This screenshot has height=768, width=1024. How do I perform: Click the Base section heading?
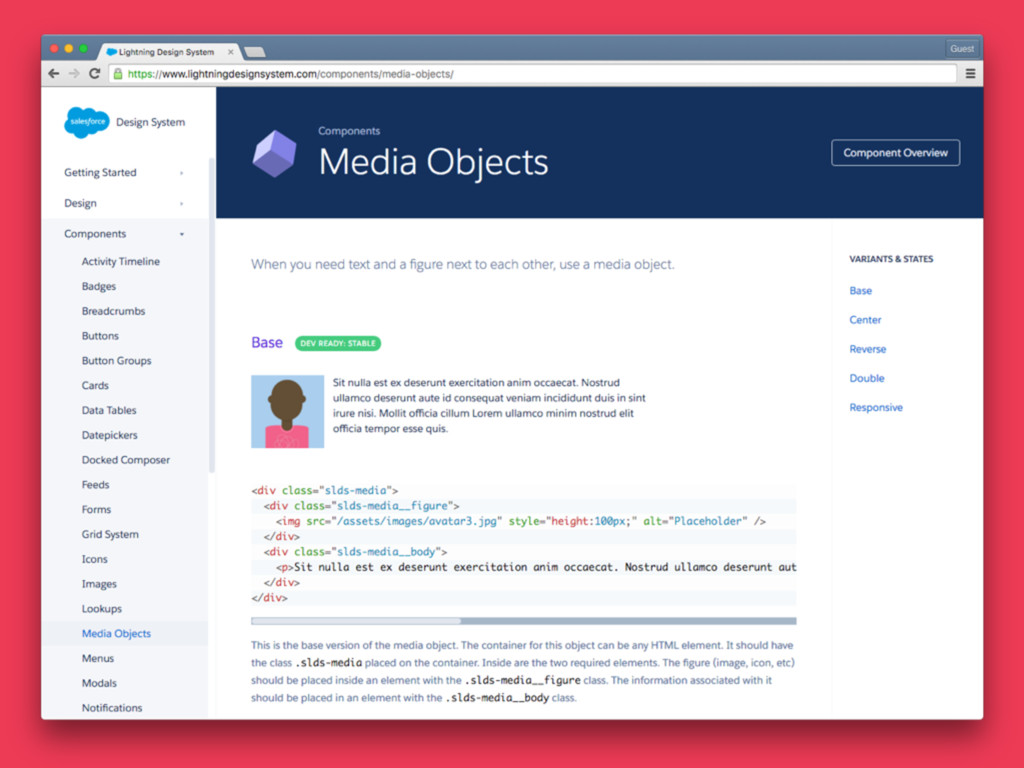266,343
